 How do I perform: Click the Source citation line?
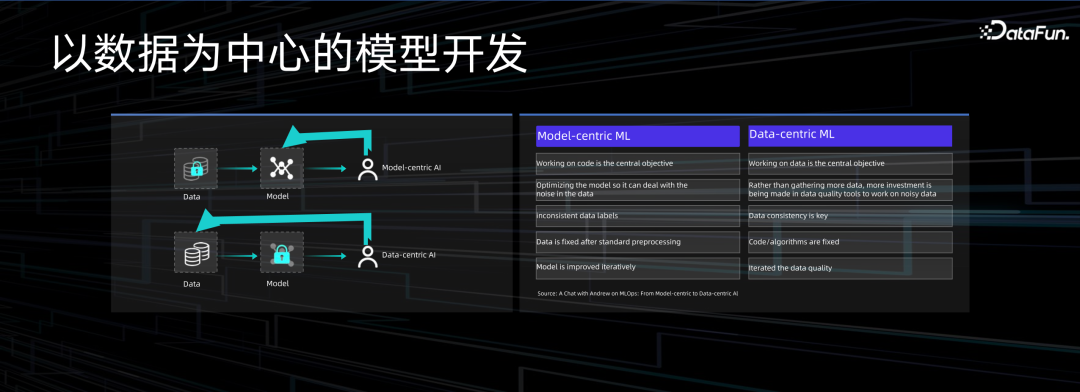(638, 293)
